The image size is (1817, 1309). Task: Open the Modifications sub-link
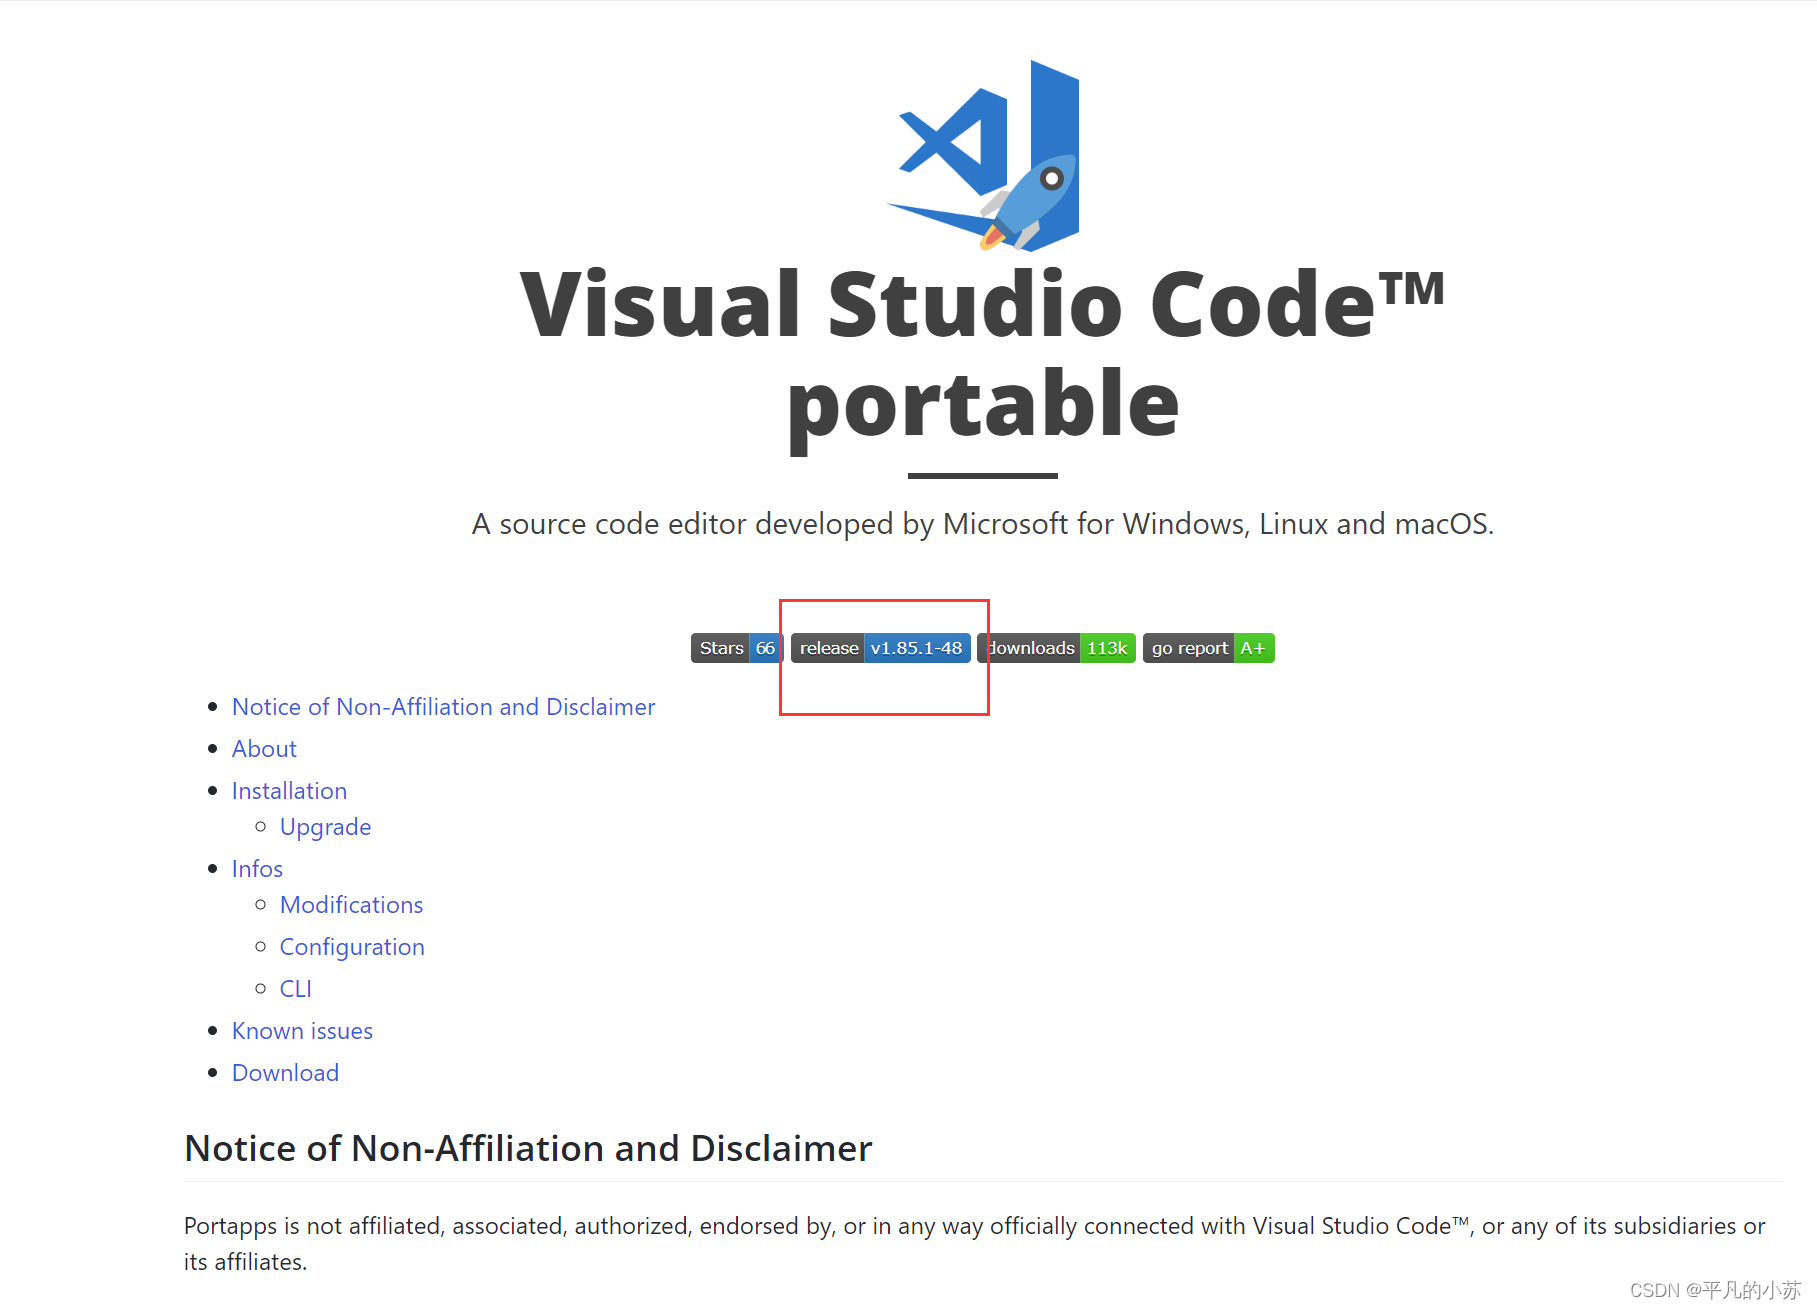point(351,905)
